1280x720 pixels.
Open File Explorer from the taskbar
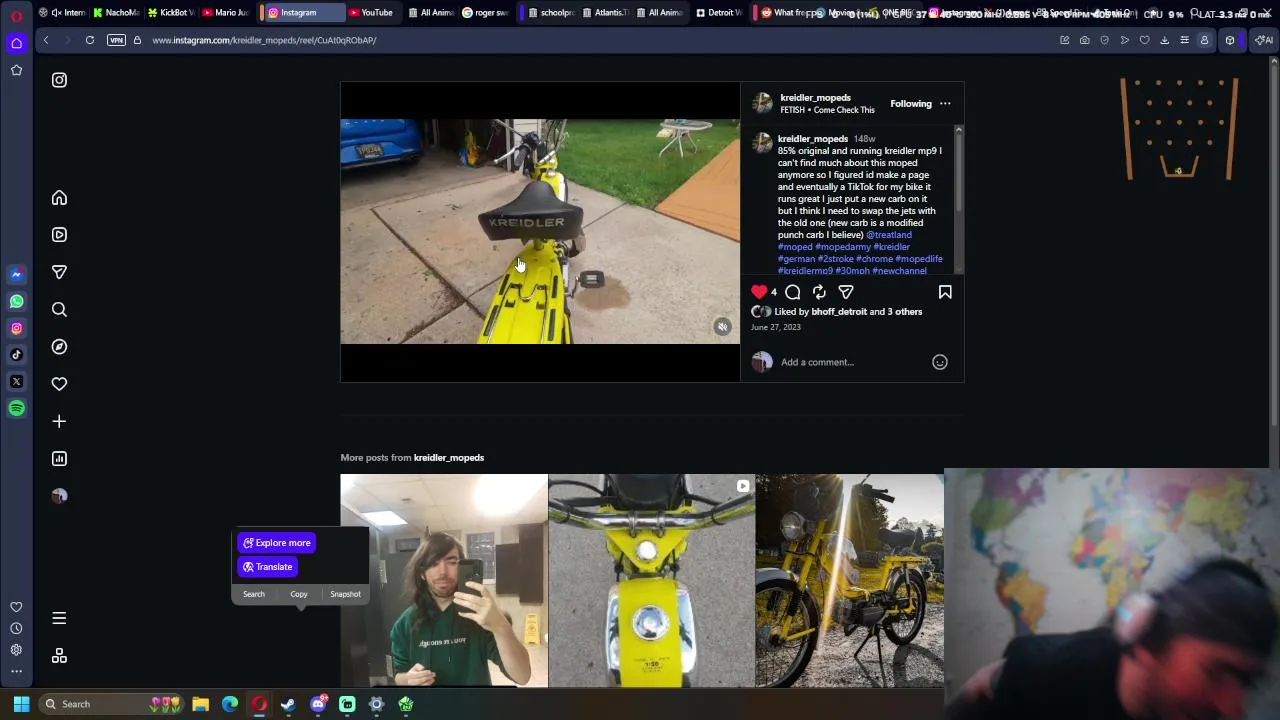coord(200,704)
